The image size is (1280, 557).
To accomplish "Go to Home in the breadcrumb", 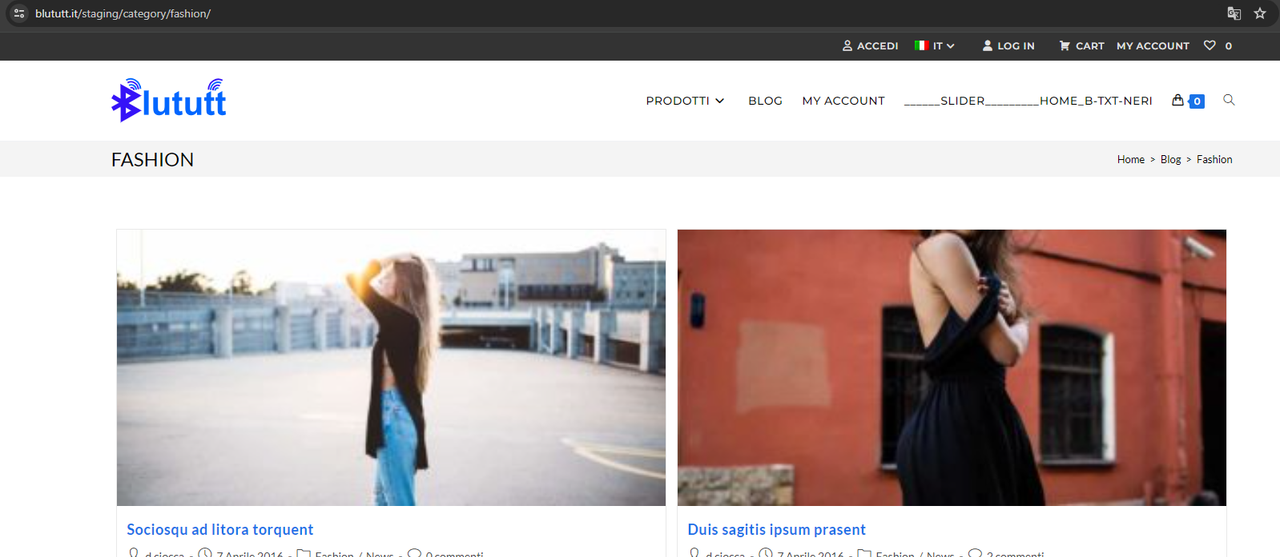I will pos(1131,160).
